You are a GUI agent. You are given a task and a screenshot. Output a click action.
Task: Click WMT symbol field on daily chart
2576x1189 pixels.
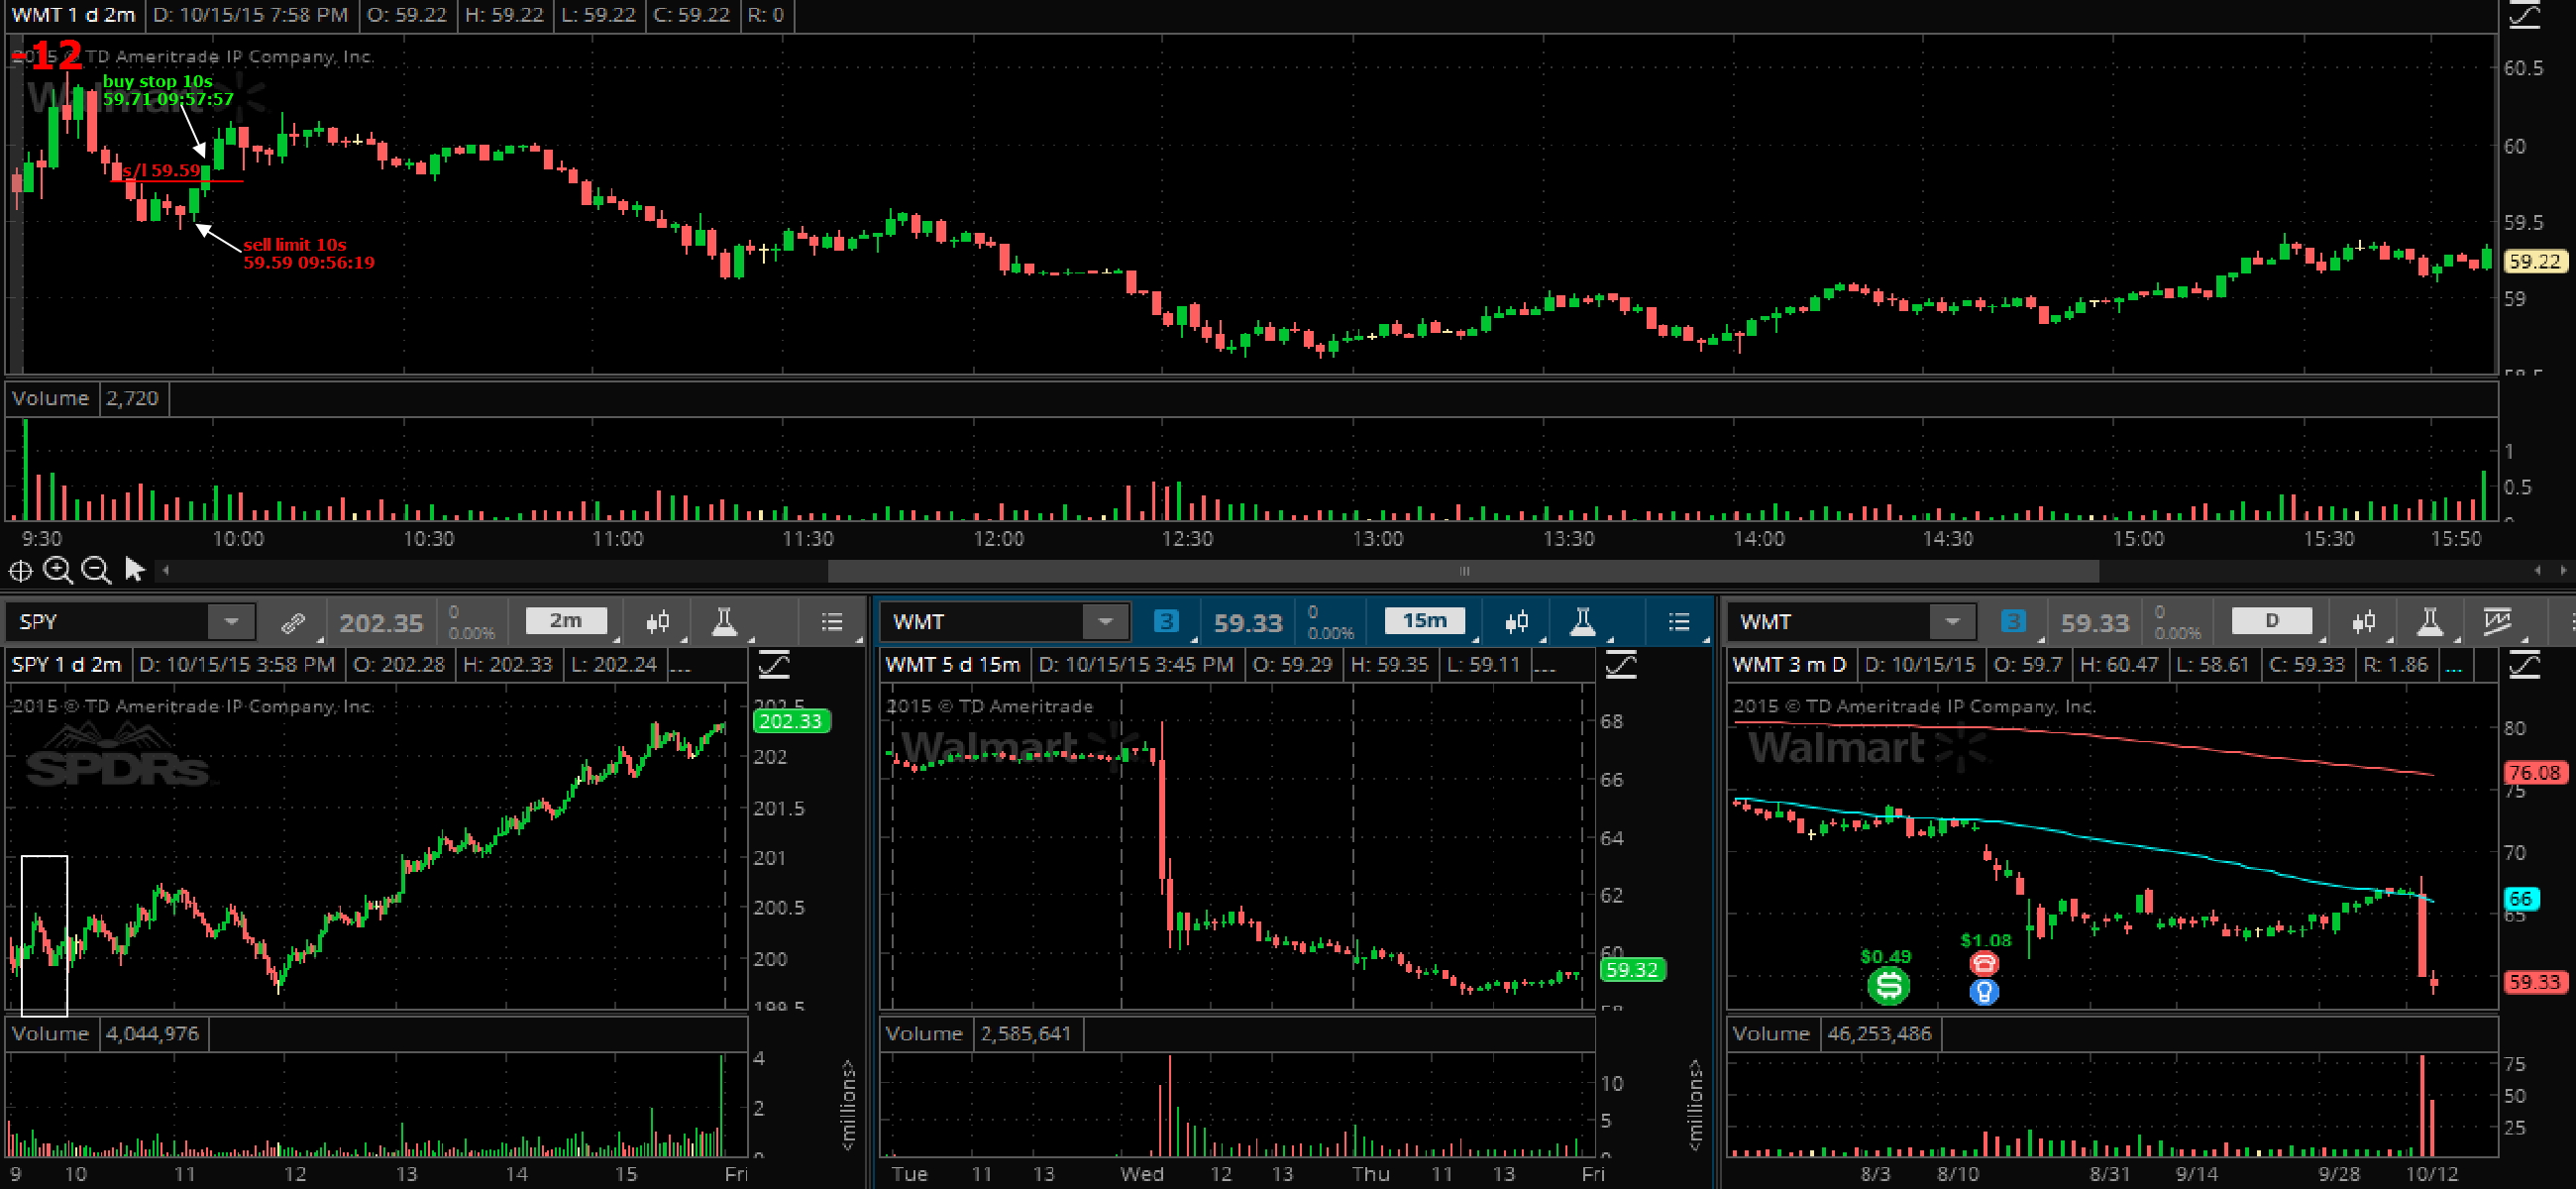click(1829, 622)
